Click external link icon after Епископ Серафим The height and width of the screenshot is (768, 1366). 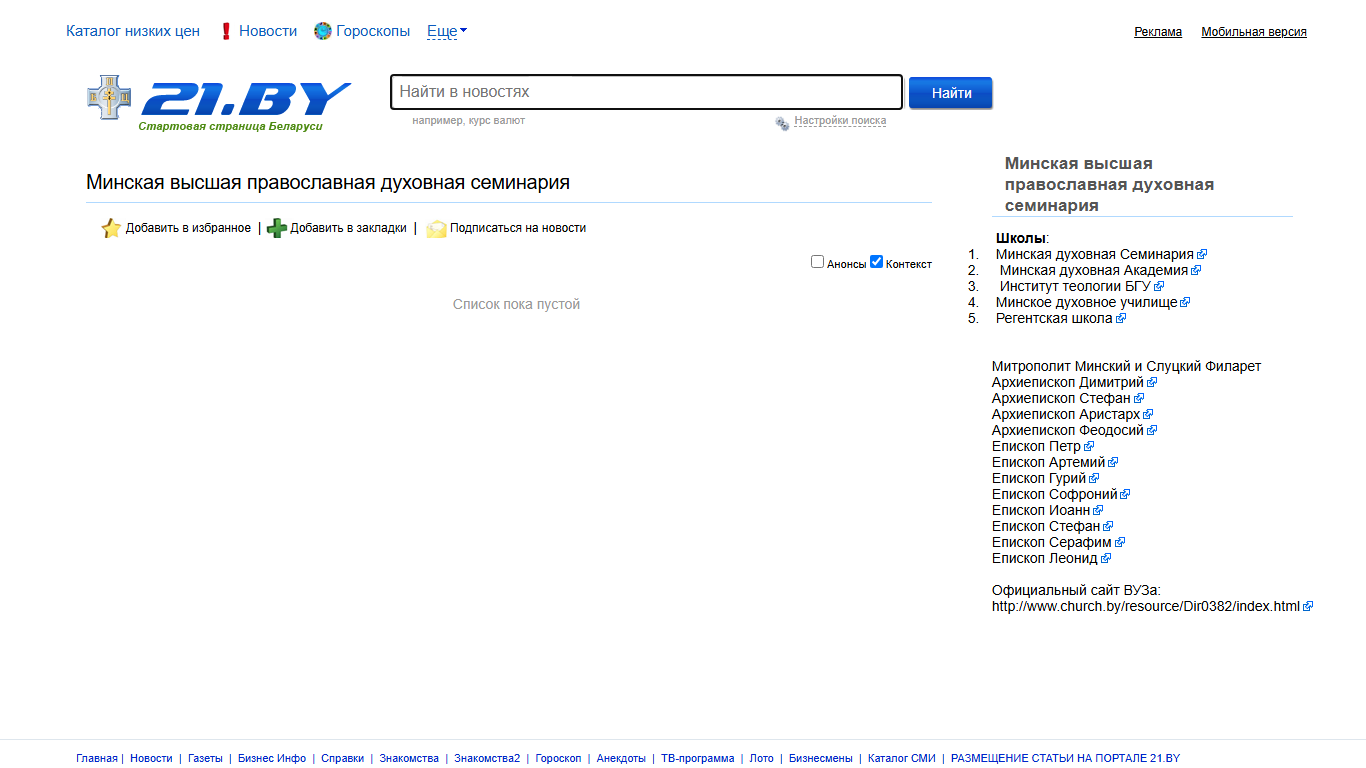coord(1120,543)
